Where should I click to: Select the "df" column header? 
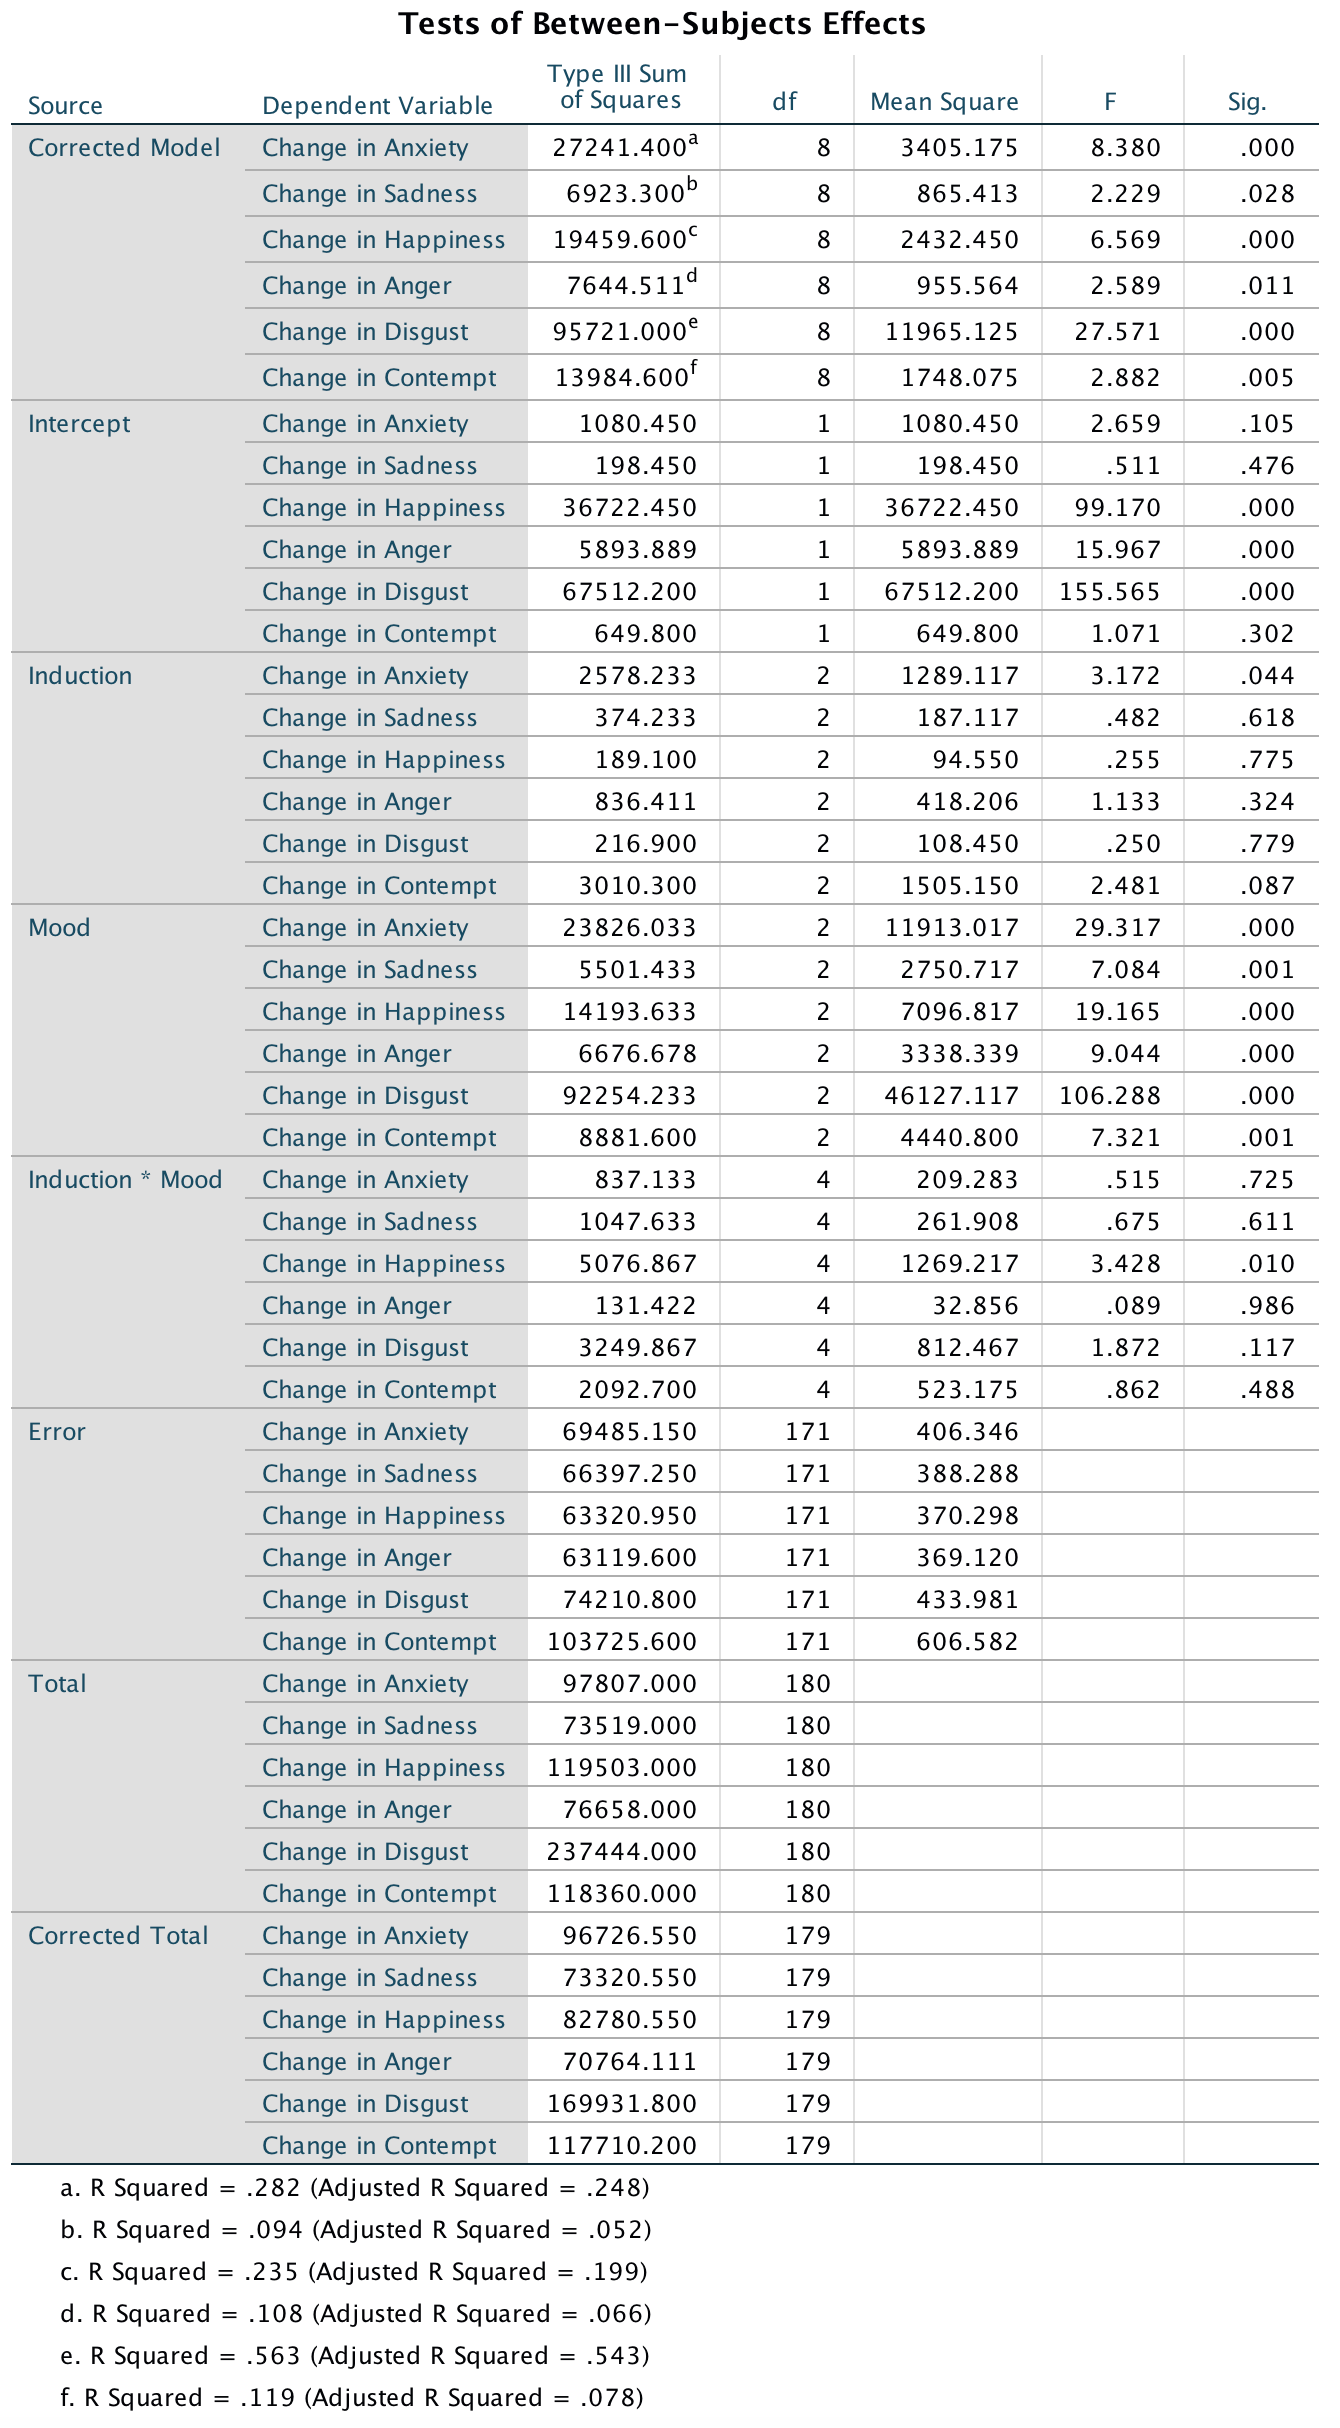click(785, 102)
